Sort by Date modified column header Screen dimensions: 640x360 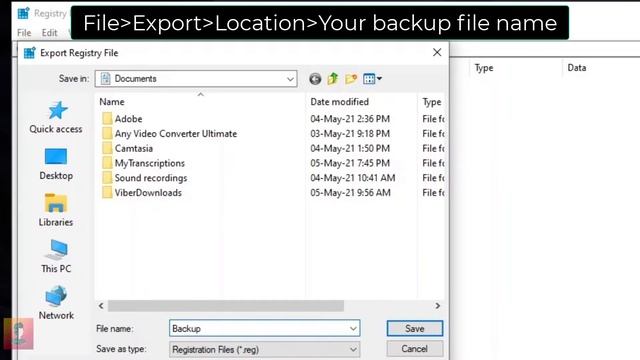coord(339,102)
